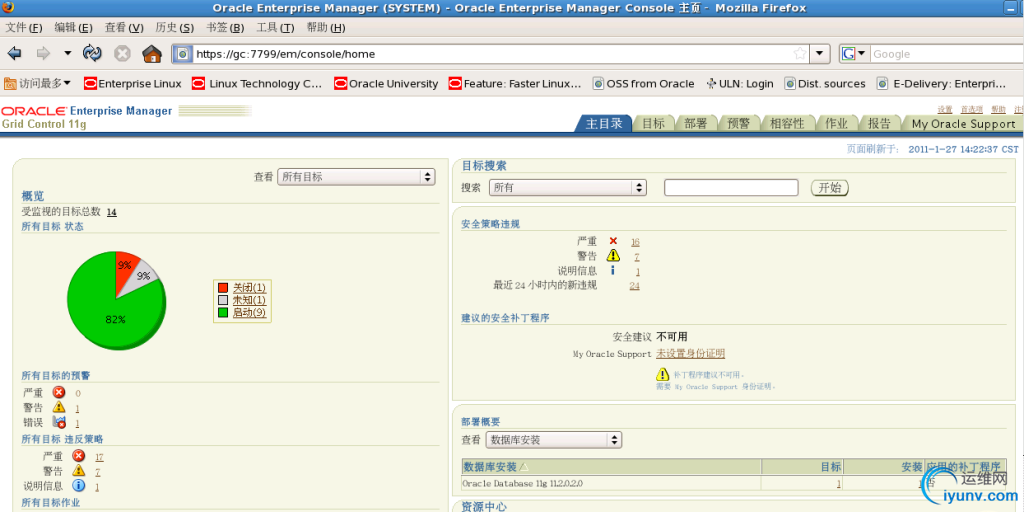Click the address bar URL field
This screenshot has width=1024, height=512.
tap(493, 54)
